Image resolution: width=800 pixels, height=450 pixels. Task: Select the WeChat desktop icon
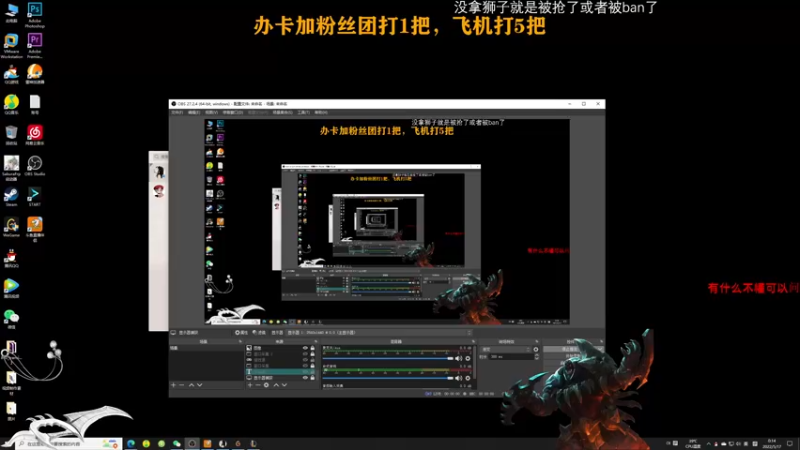[11, 319]
